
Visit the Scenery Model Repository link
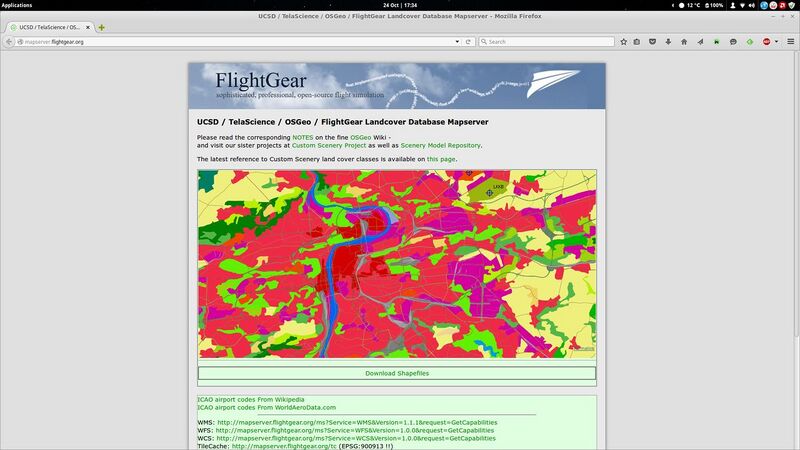coord(440,145)
